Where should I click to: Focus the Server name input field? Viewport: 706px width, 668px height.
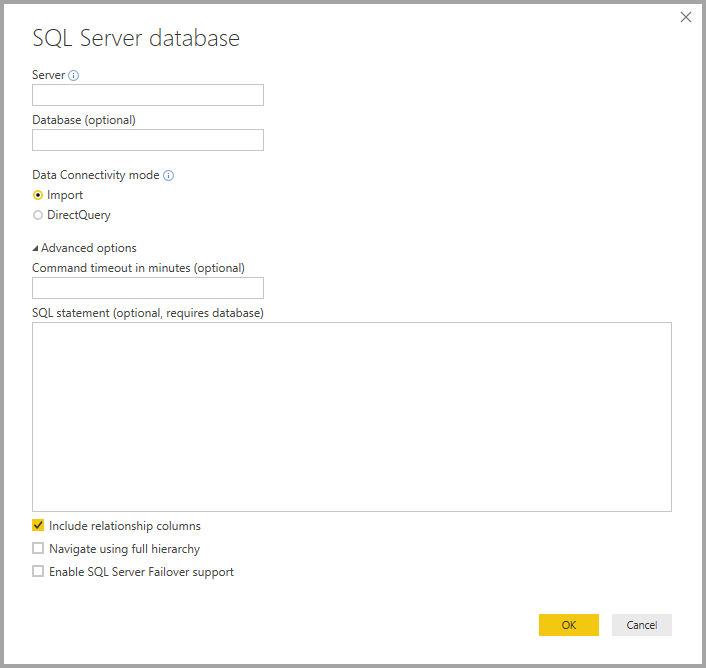coord(148,95)
